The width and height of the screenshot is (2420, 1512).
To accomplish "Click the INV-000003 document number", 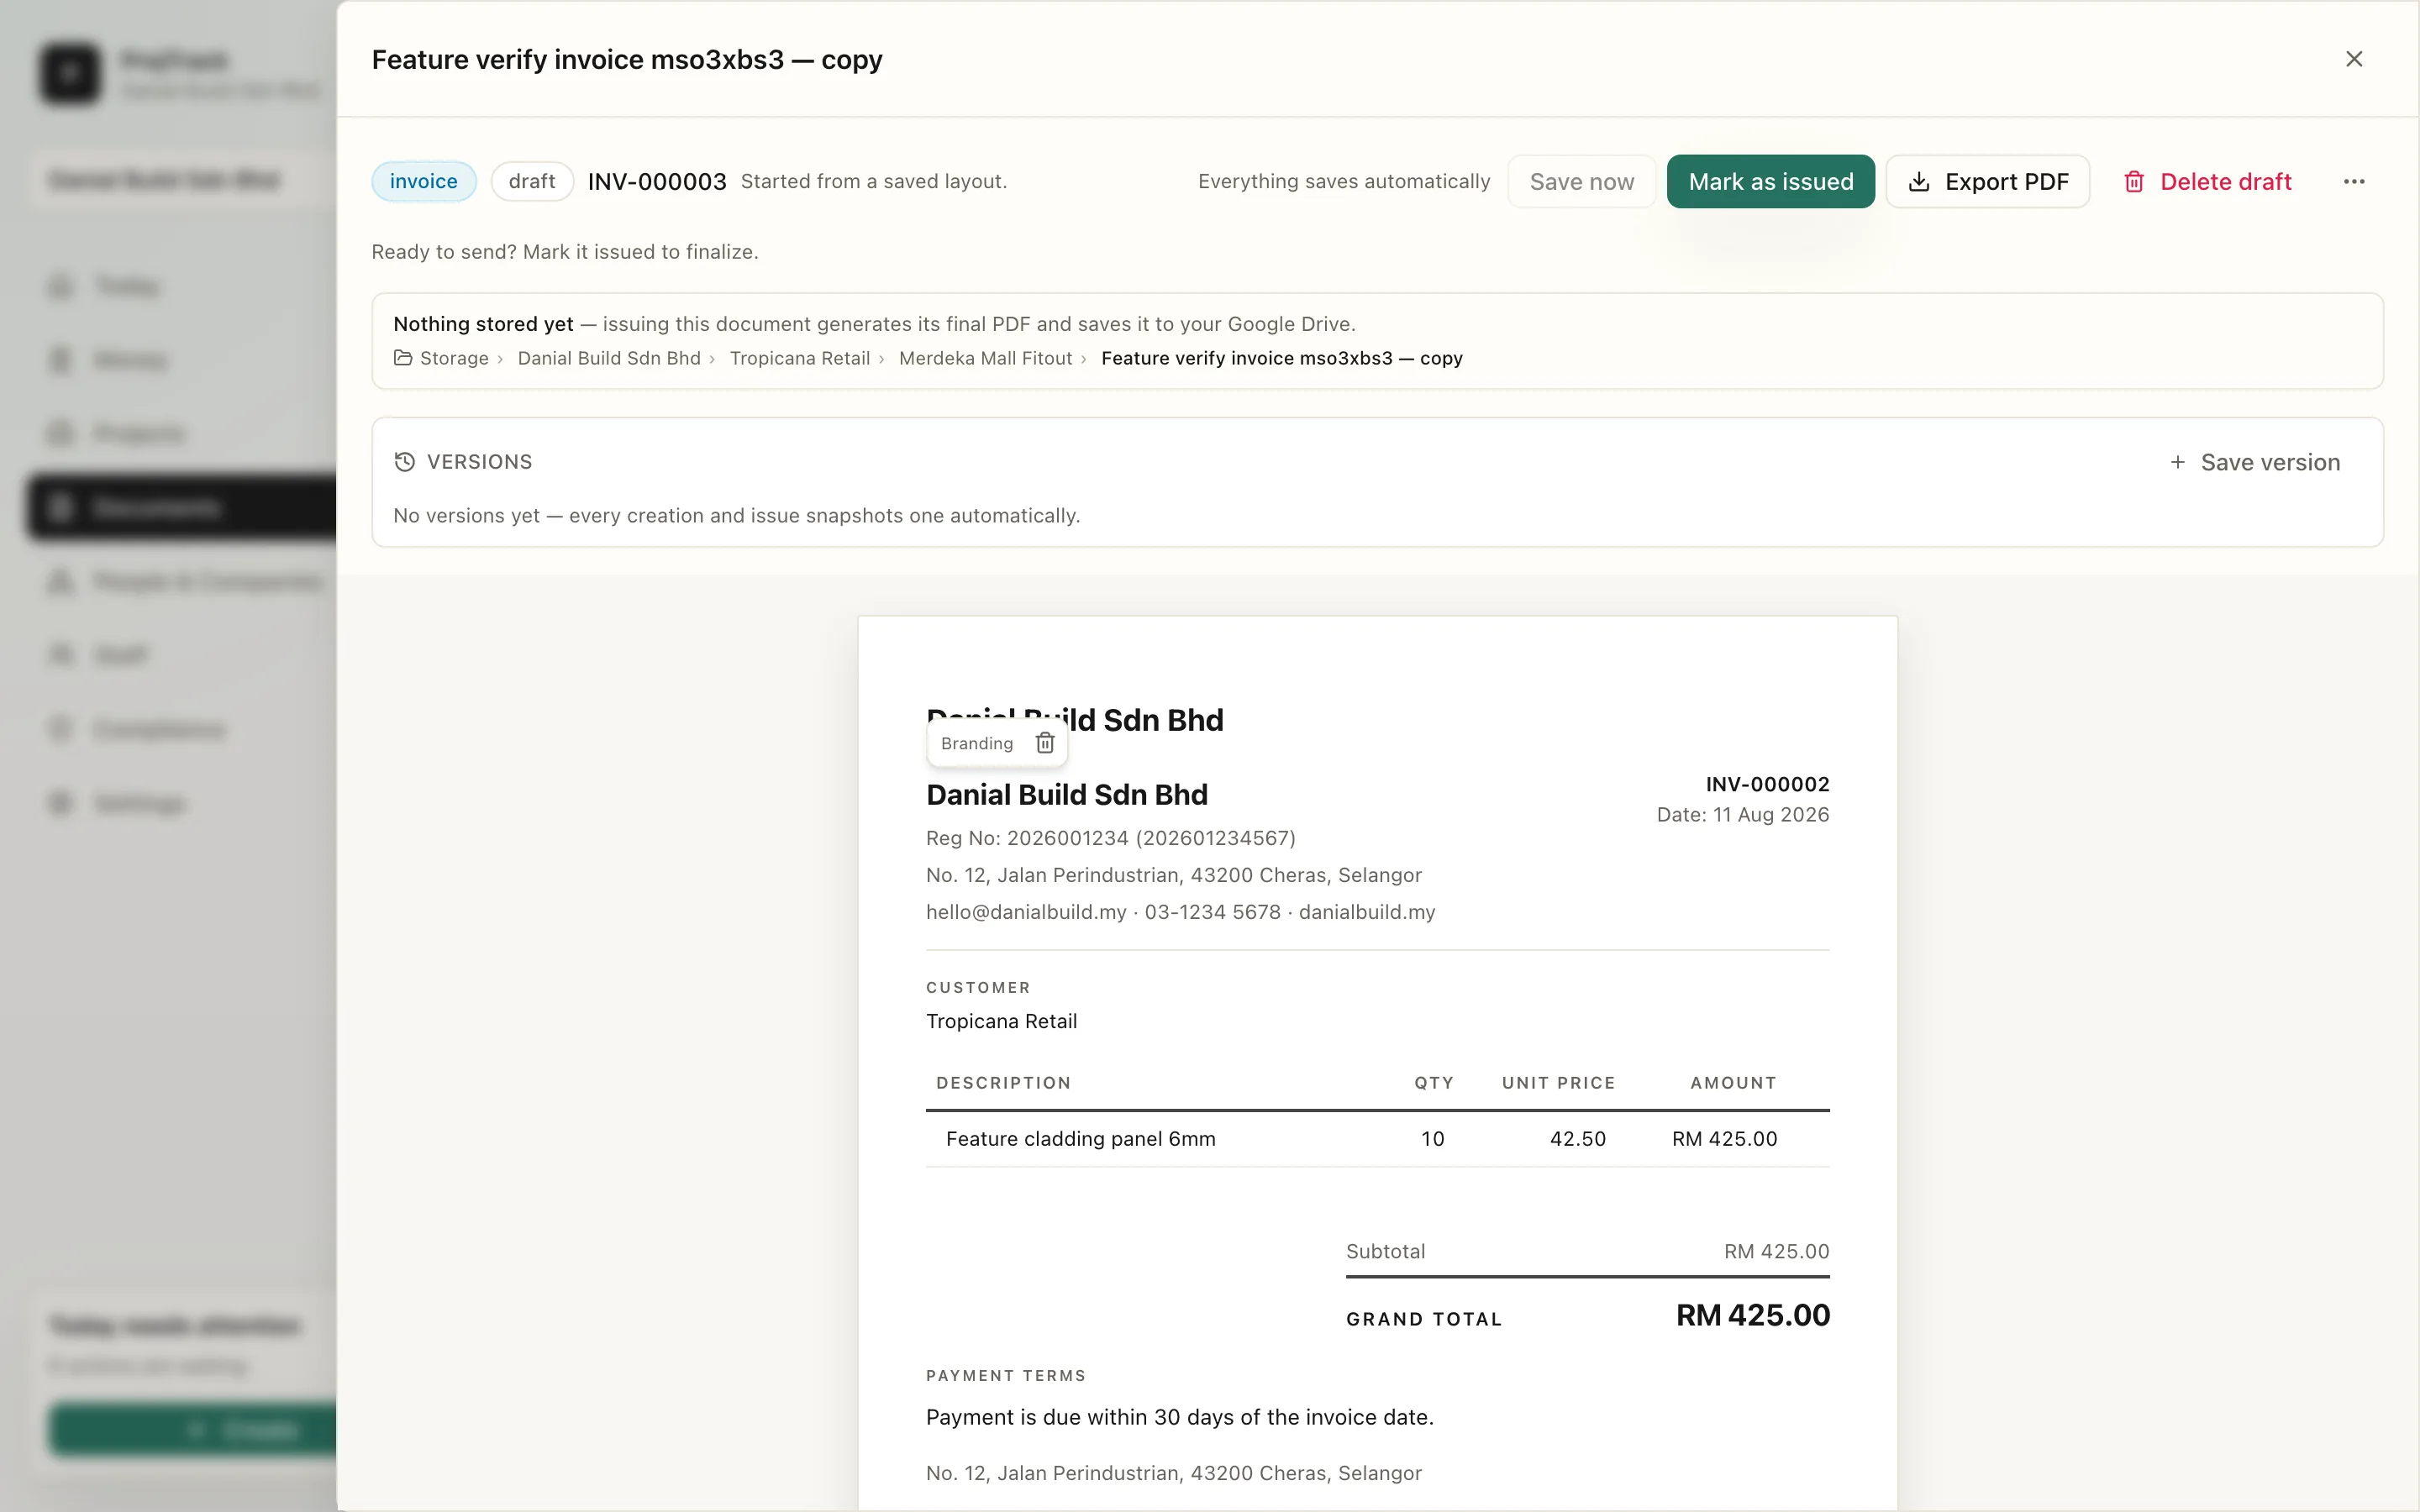I will 657,181.
